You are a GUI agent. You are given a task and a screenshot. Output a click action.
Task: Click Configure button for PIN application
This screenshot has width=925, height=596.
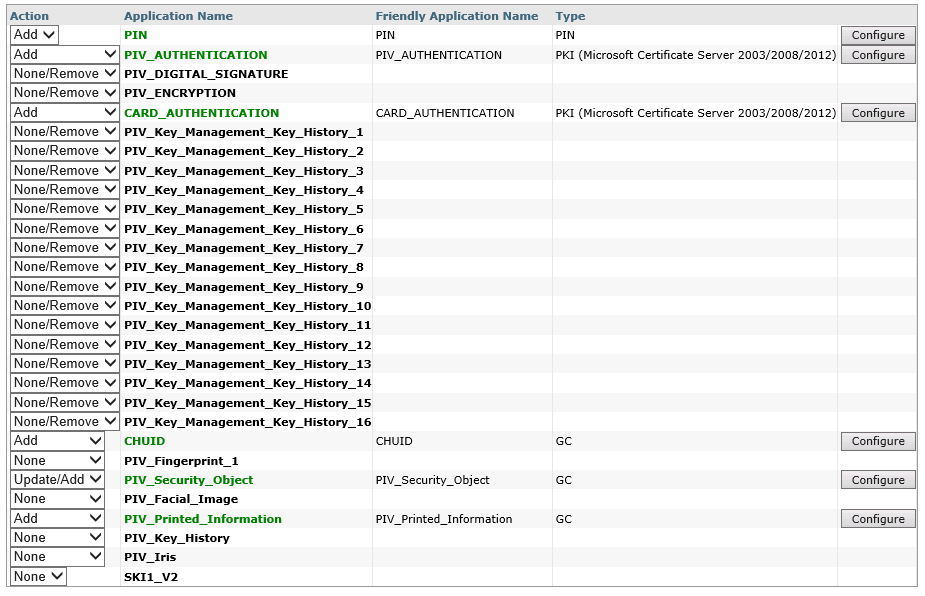coord(877,35)
